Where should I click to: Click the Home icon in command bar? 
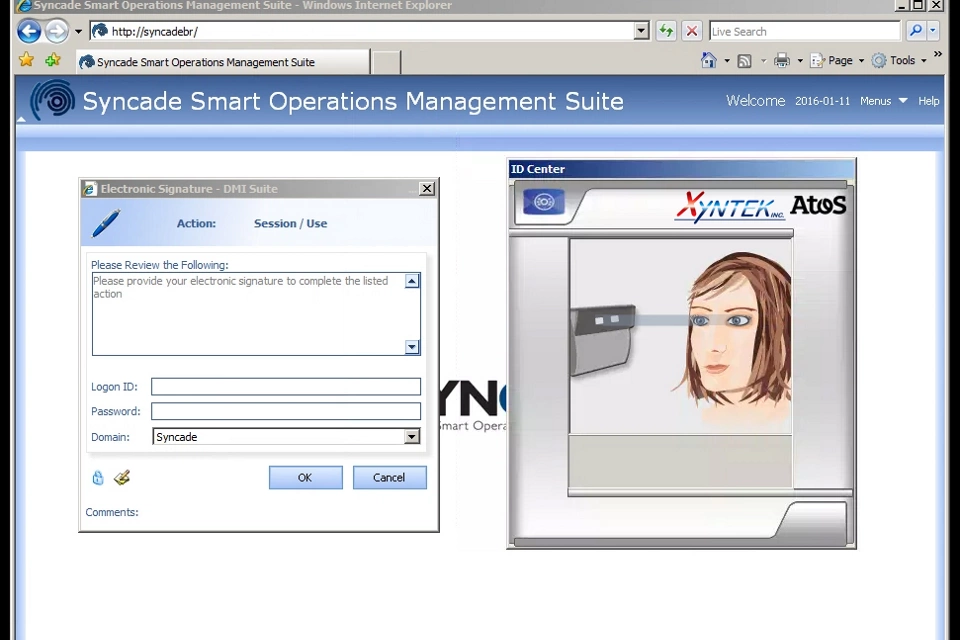[709, 61]
